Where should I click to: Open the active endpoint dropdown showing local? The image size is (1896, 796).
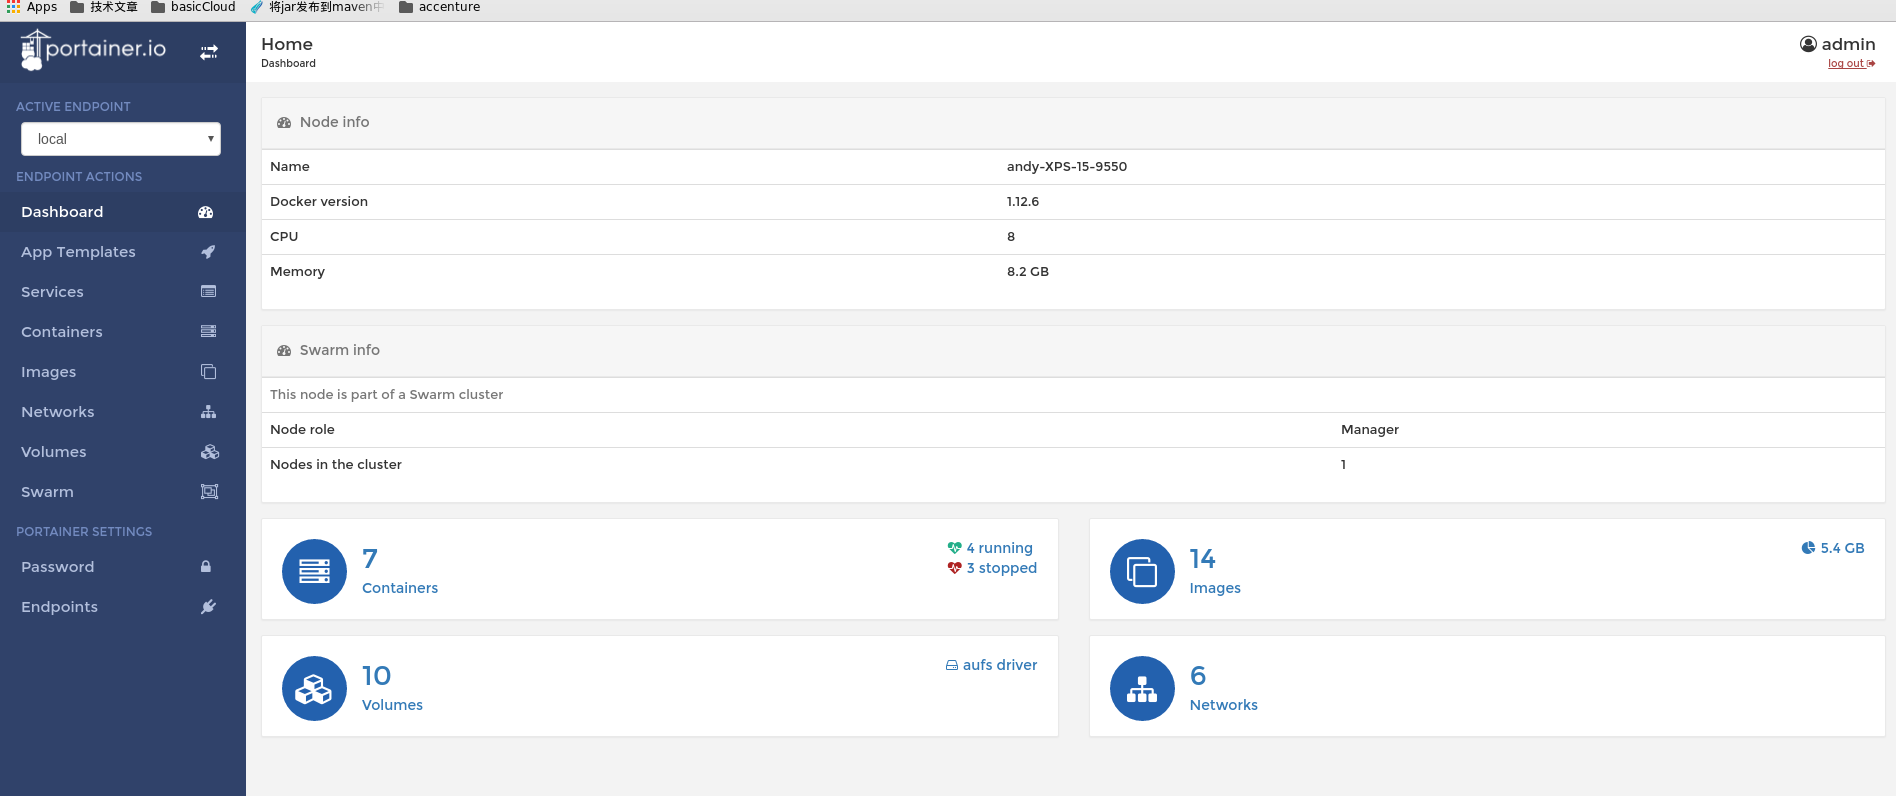(120, 139)
